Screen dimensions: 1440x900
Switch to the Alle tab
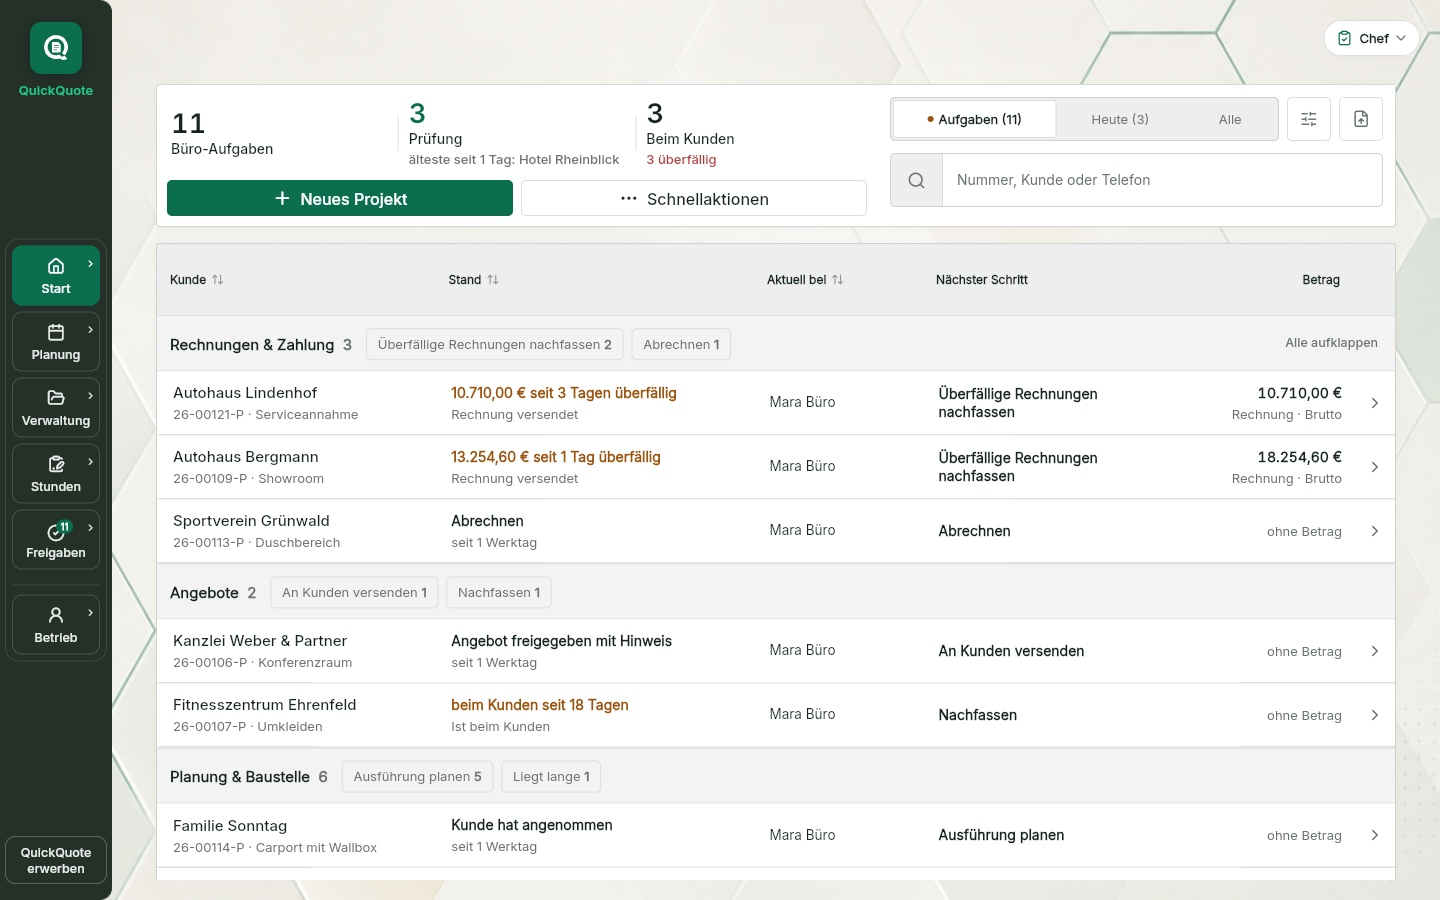click(x=1230, y=119)
